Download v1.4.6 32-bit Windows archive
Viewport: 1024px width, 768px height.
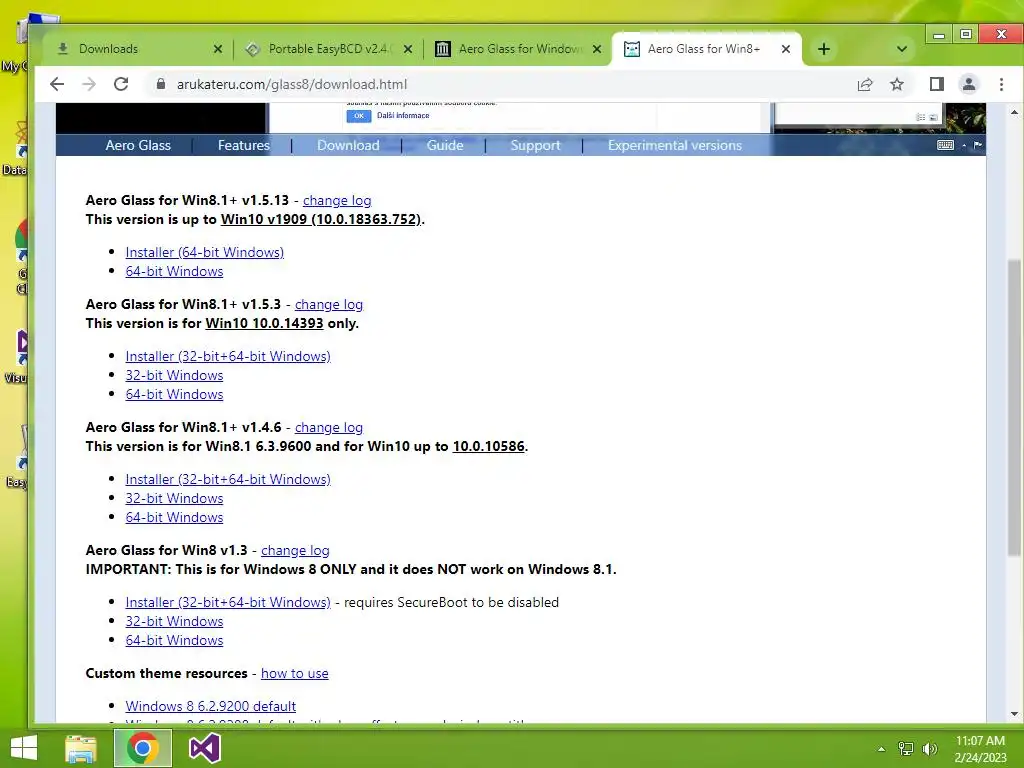point(174,498)
